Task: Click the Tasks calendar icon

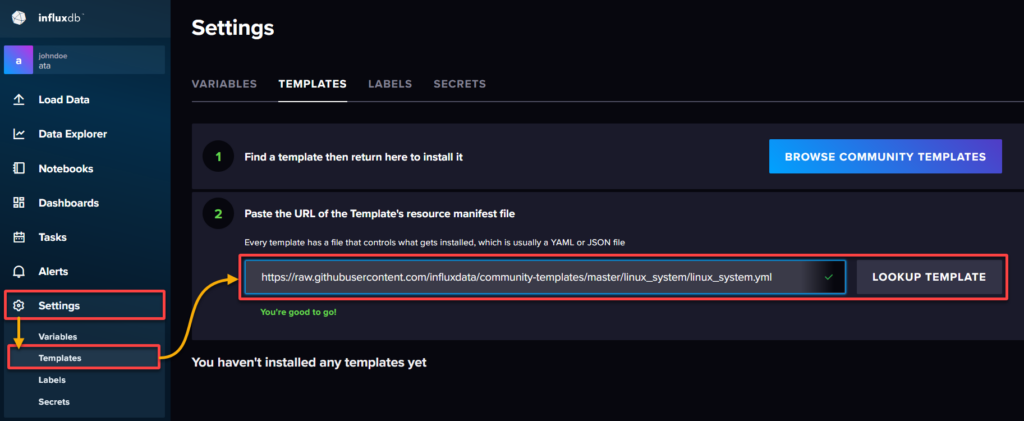Action: click(x=18, y=237)
